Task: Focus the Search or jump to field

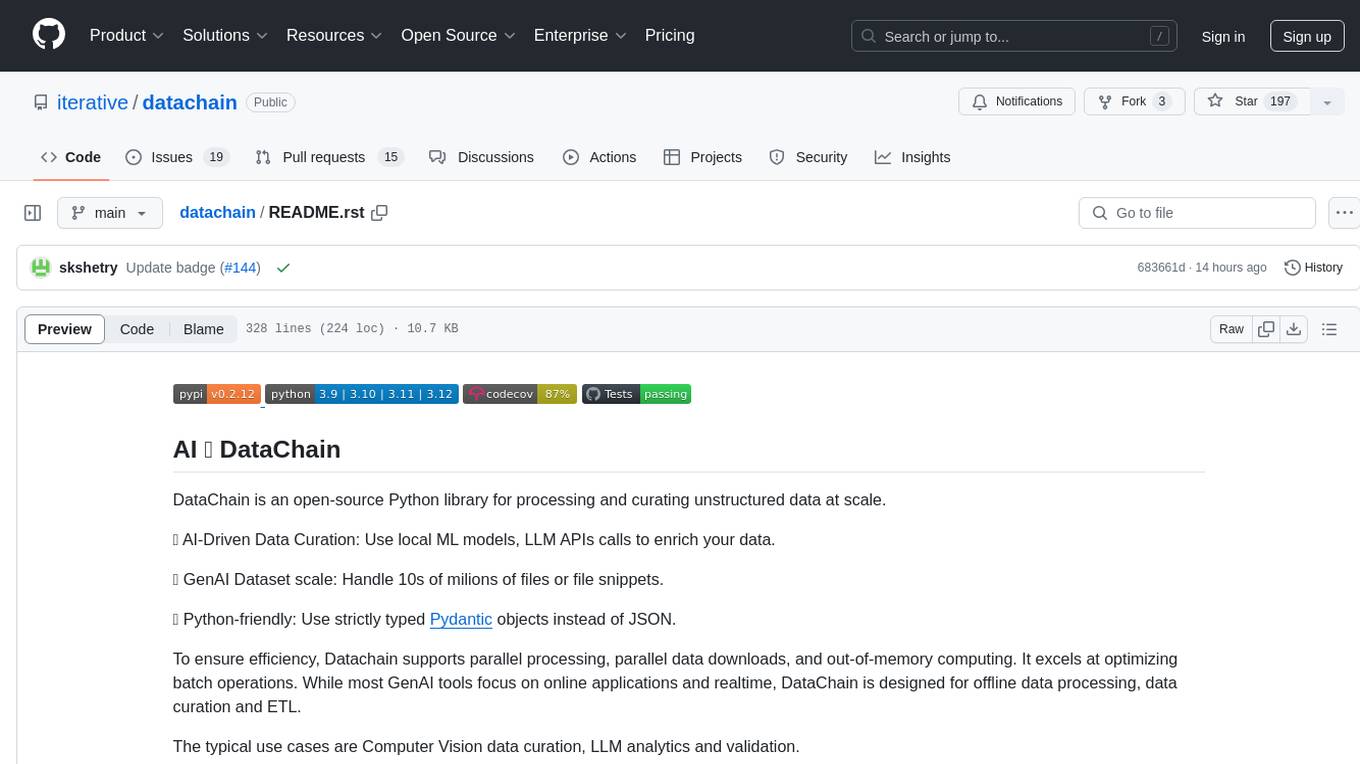Action: pyautogui.click(x=1015, y=36)
